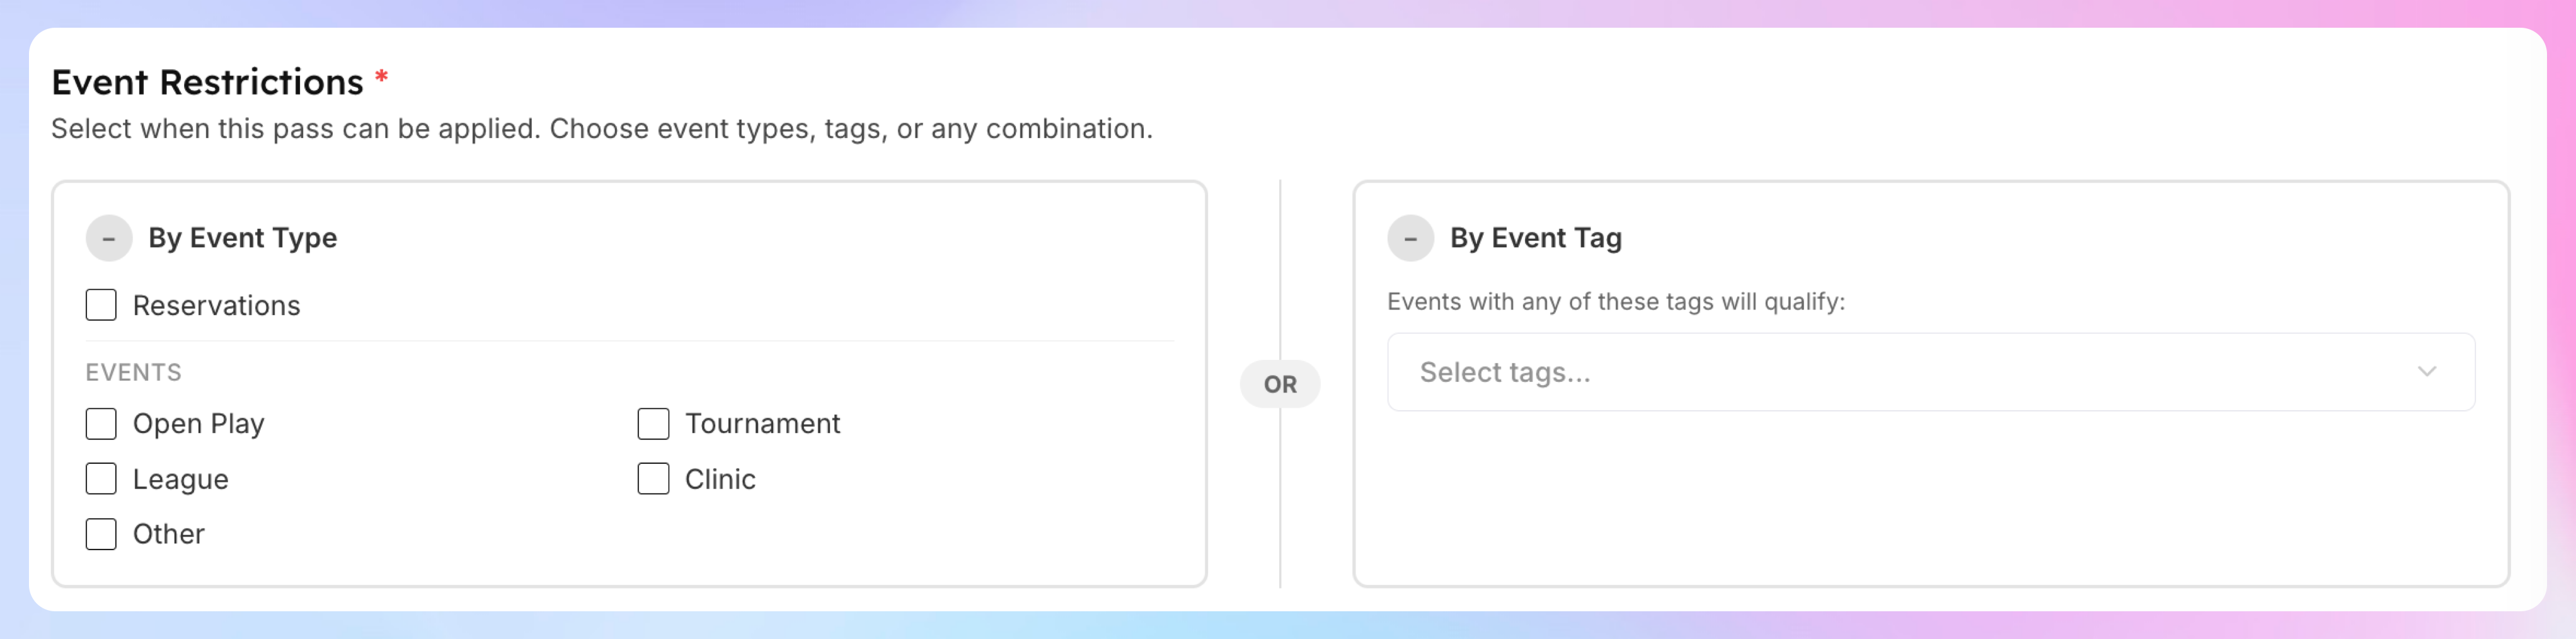Toggle the Clinic checkbox
The width and height of the screenshot is (2576, 639).
click(653, 479)
